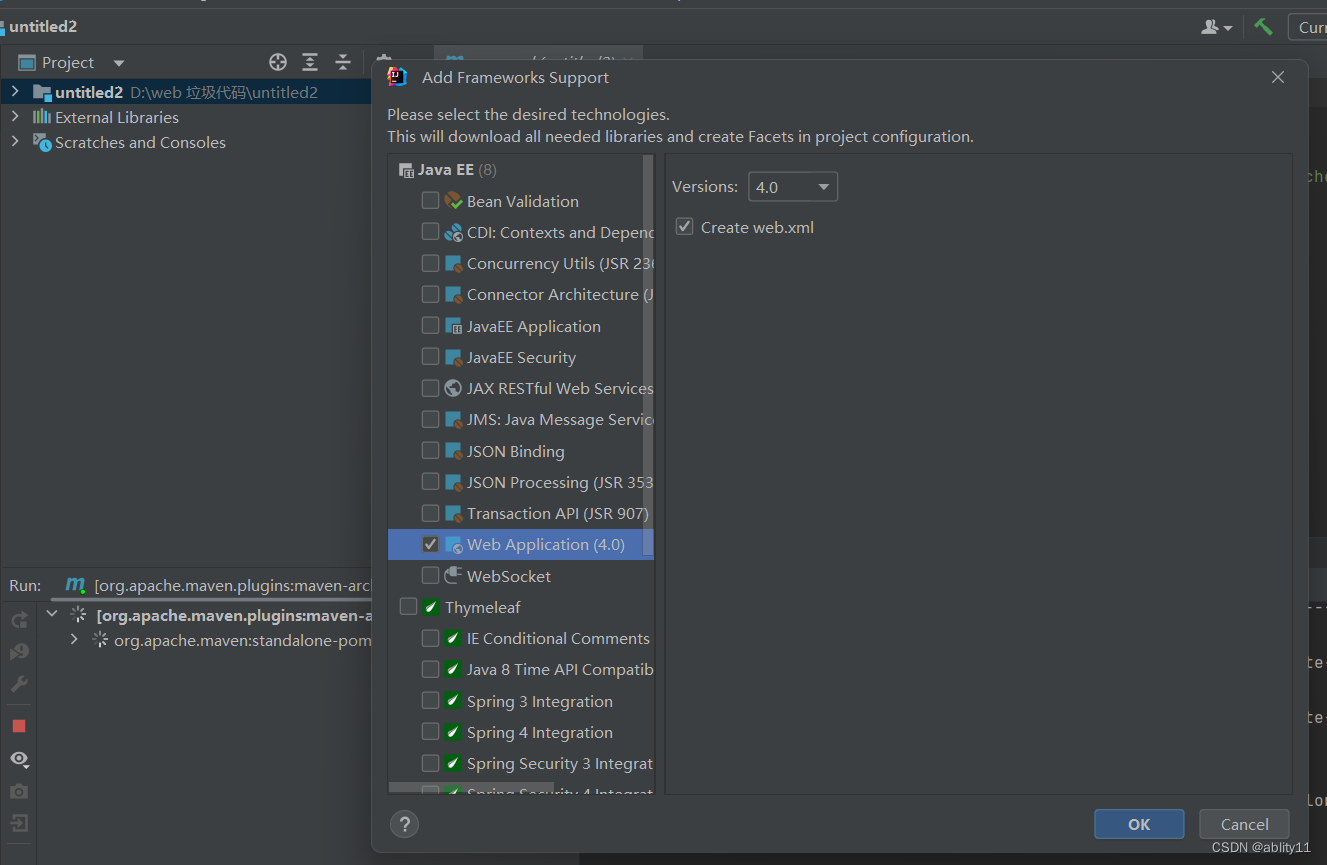This screenshot has height=865, width=1327.
Task: Click the wrench icon in Run toolbar
Action: 19,684
